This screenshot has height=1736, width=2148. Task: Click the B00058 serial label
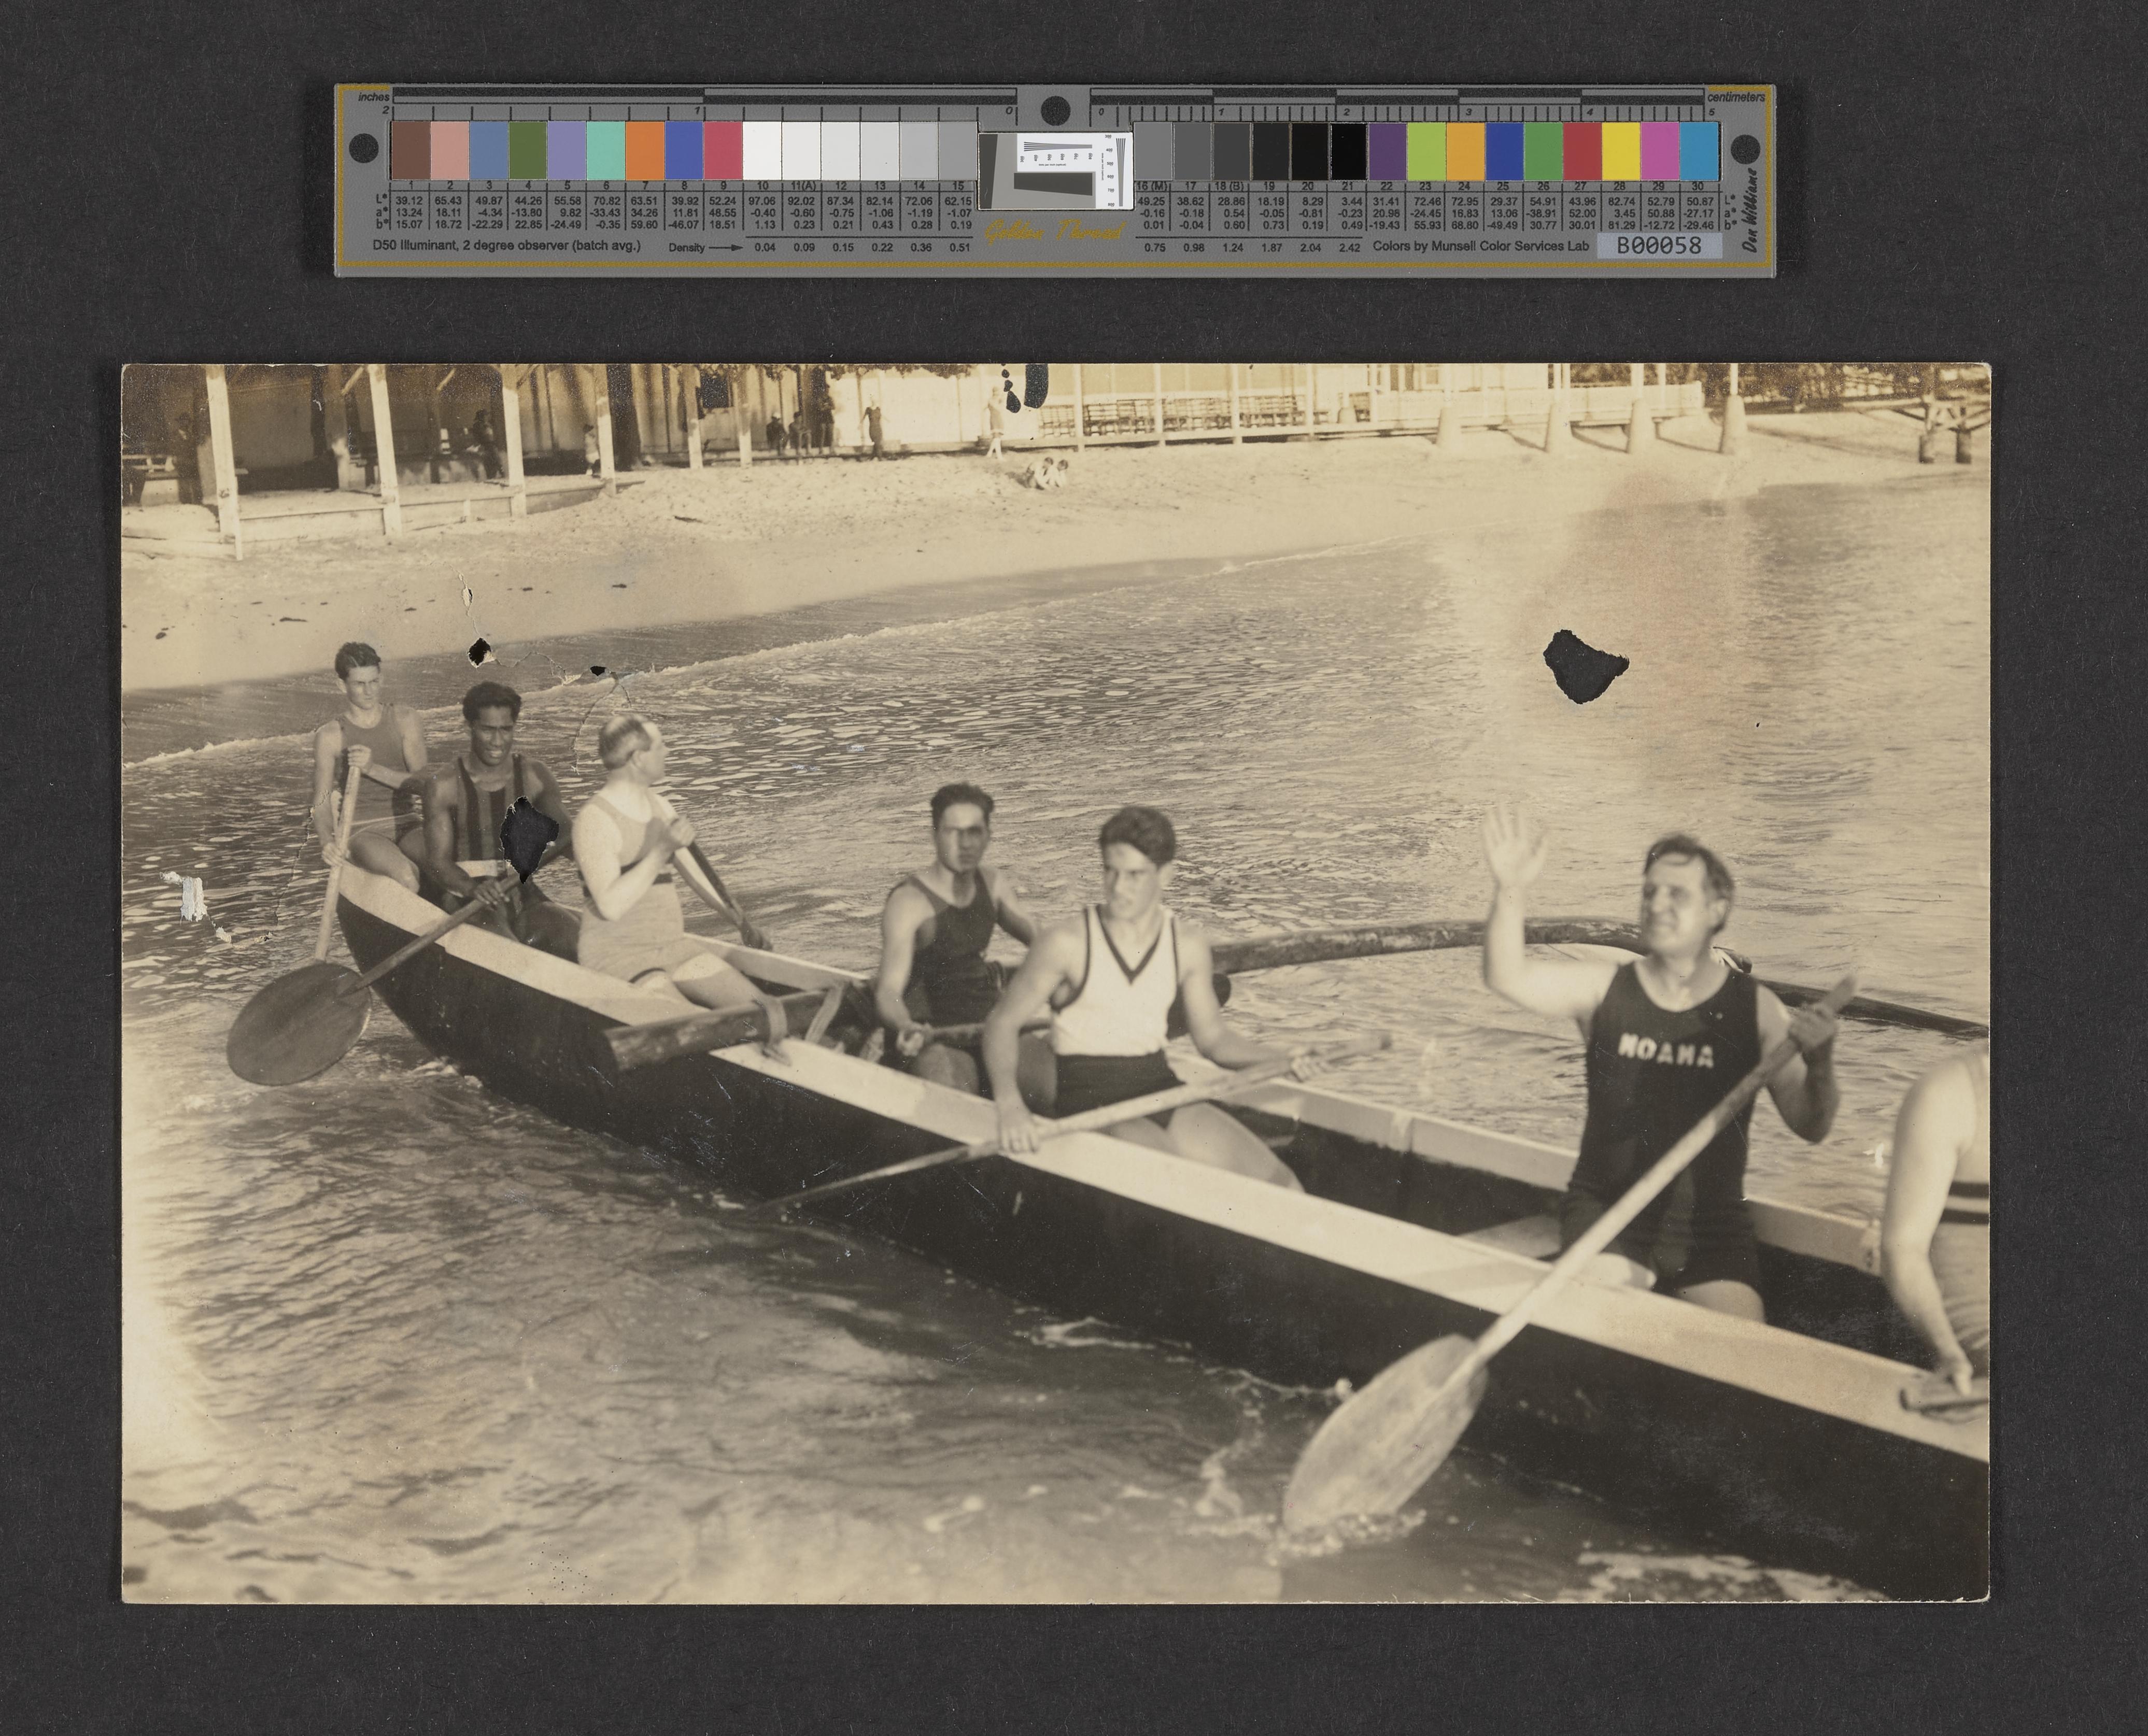tap(1659, 245)
